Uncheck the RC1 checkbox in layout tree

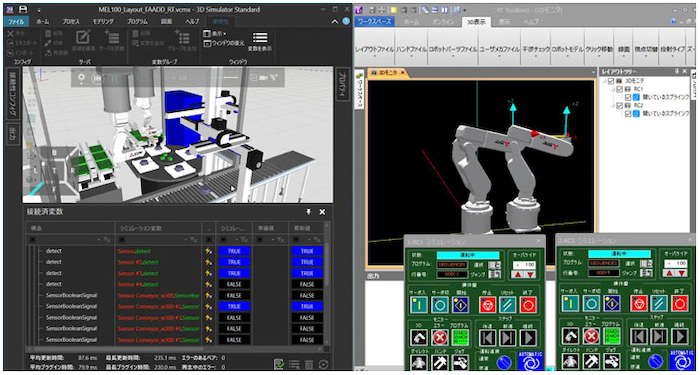point(620,89)
